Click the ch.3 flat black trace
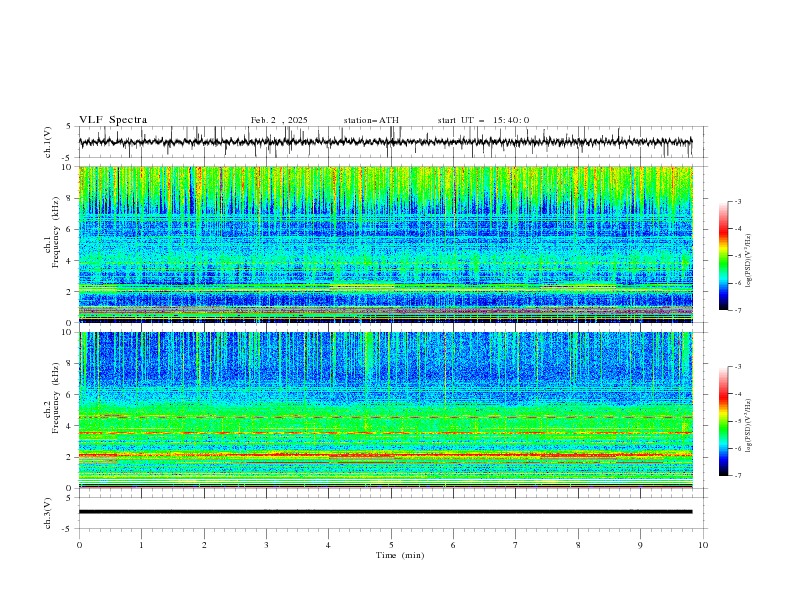The width and height of the screenshot is (792, 612). (x=386, y=512)
